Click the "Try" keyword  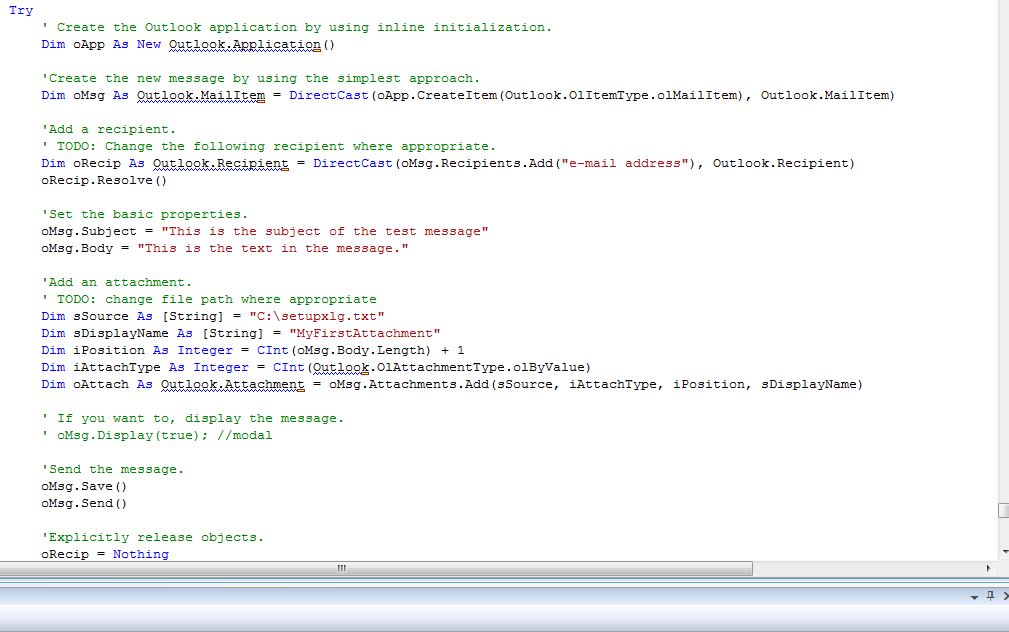coord(21,10)
